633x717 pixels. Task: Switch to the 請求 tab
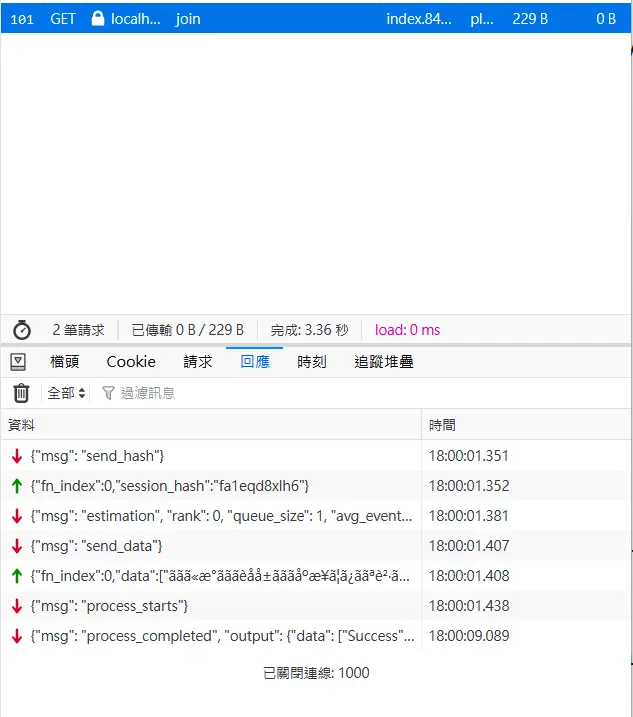pyautogui.click(x=198, y=361)
